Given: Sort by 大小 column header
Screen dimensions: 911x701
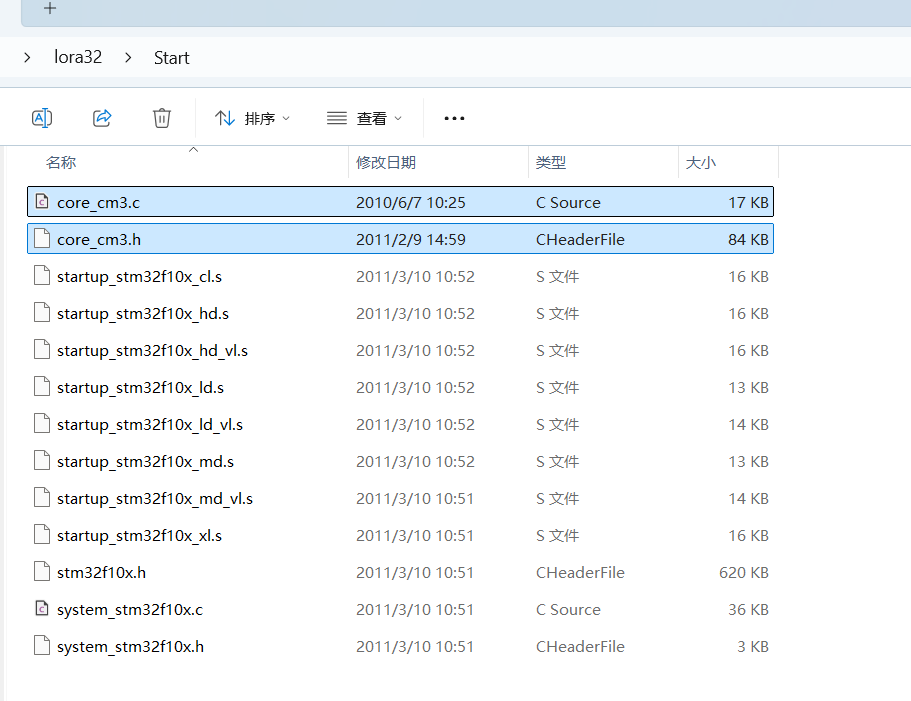Looking at the screenshot, I should [701, 163].
